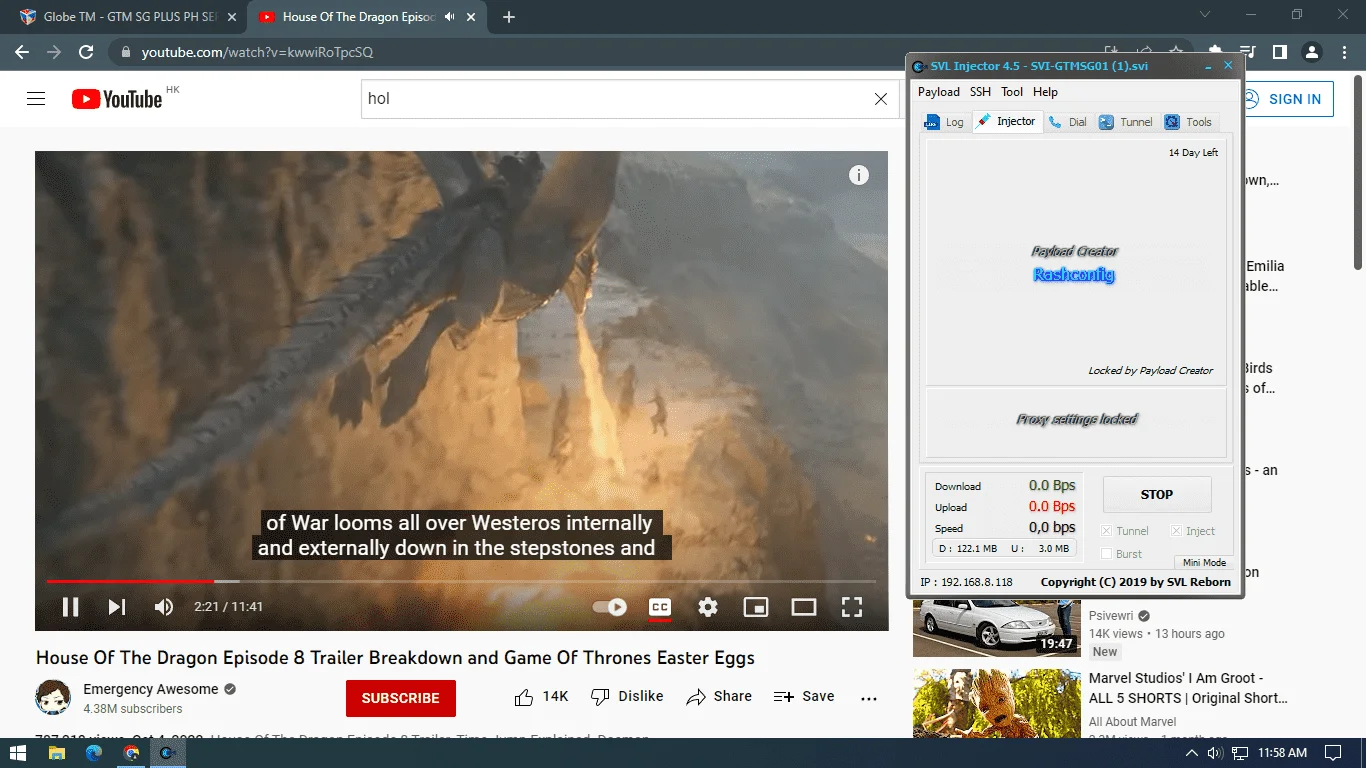Enable the Burst checkbox
The height and width of the screenshot is (768, 1366).
pyautogui.click(x=1106, y=554)
